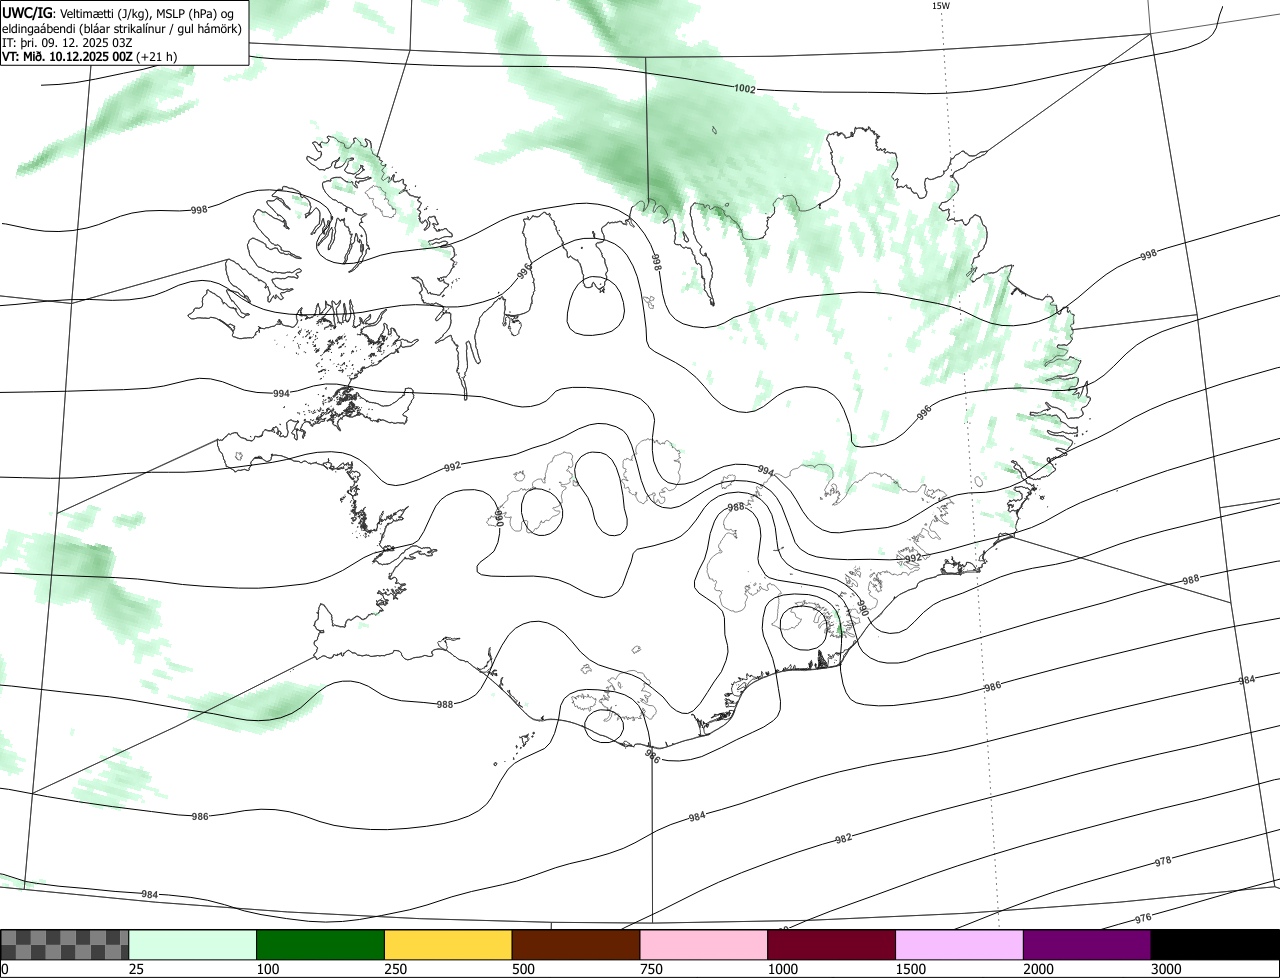Choose the light purple 1500–2000 legend swatch

[960, 945]
